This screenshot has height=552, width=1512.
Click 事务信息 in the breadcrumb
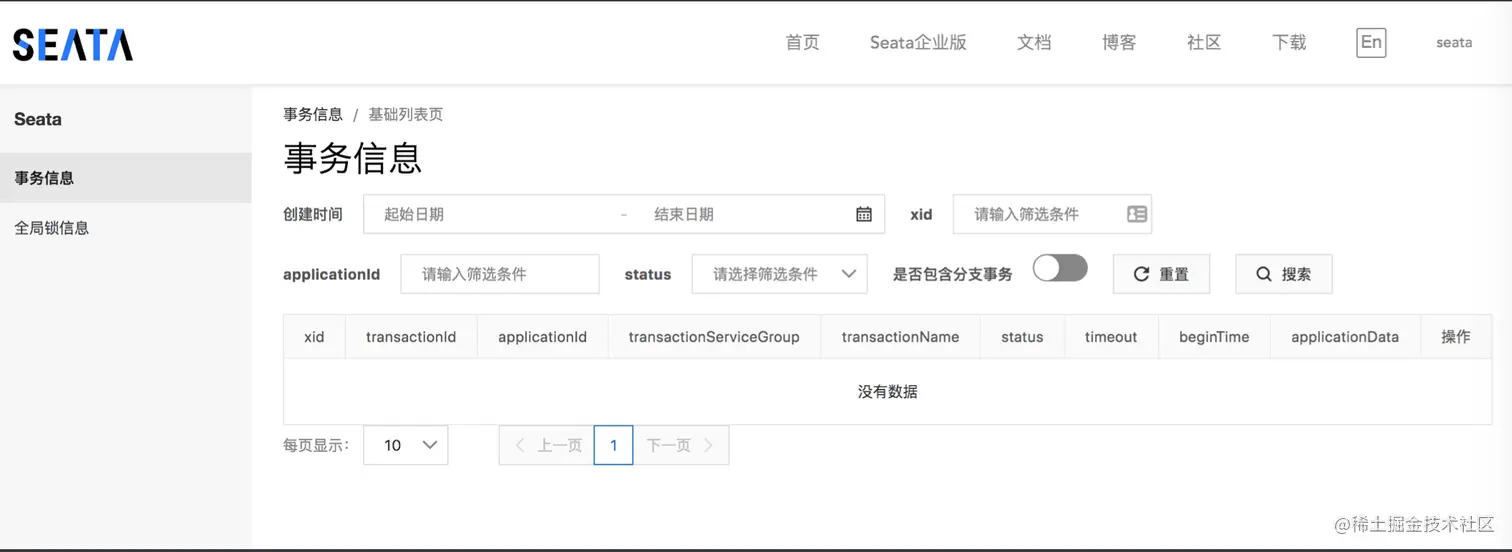tap(313, 115)
